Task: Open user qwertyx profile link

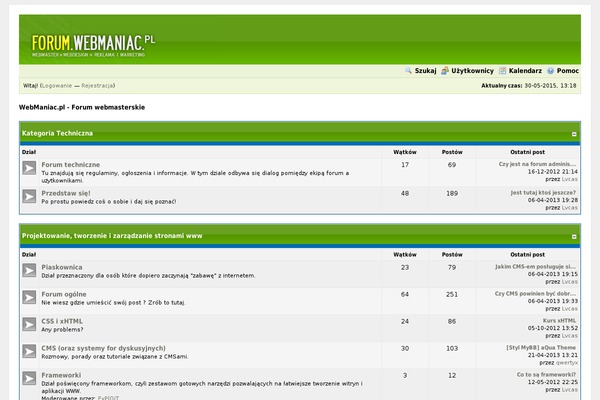Action: coord(567,362)
